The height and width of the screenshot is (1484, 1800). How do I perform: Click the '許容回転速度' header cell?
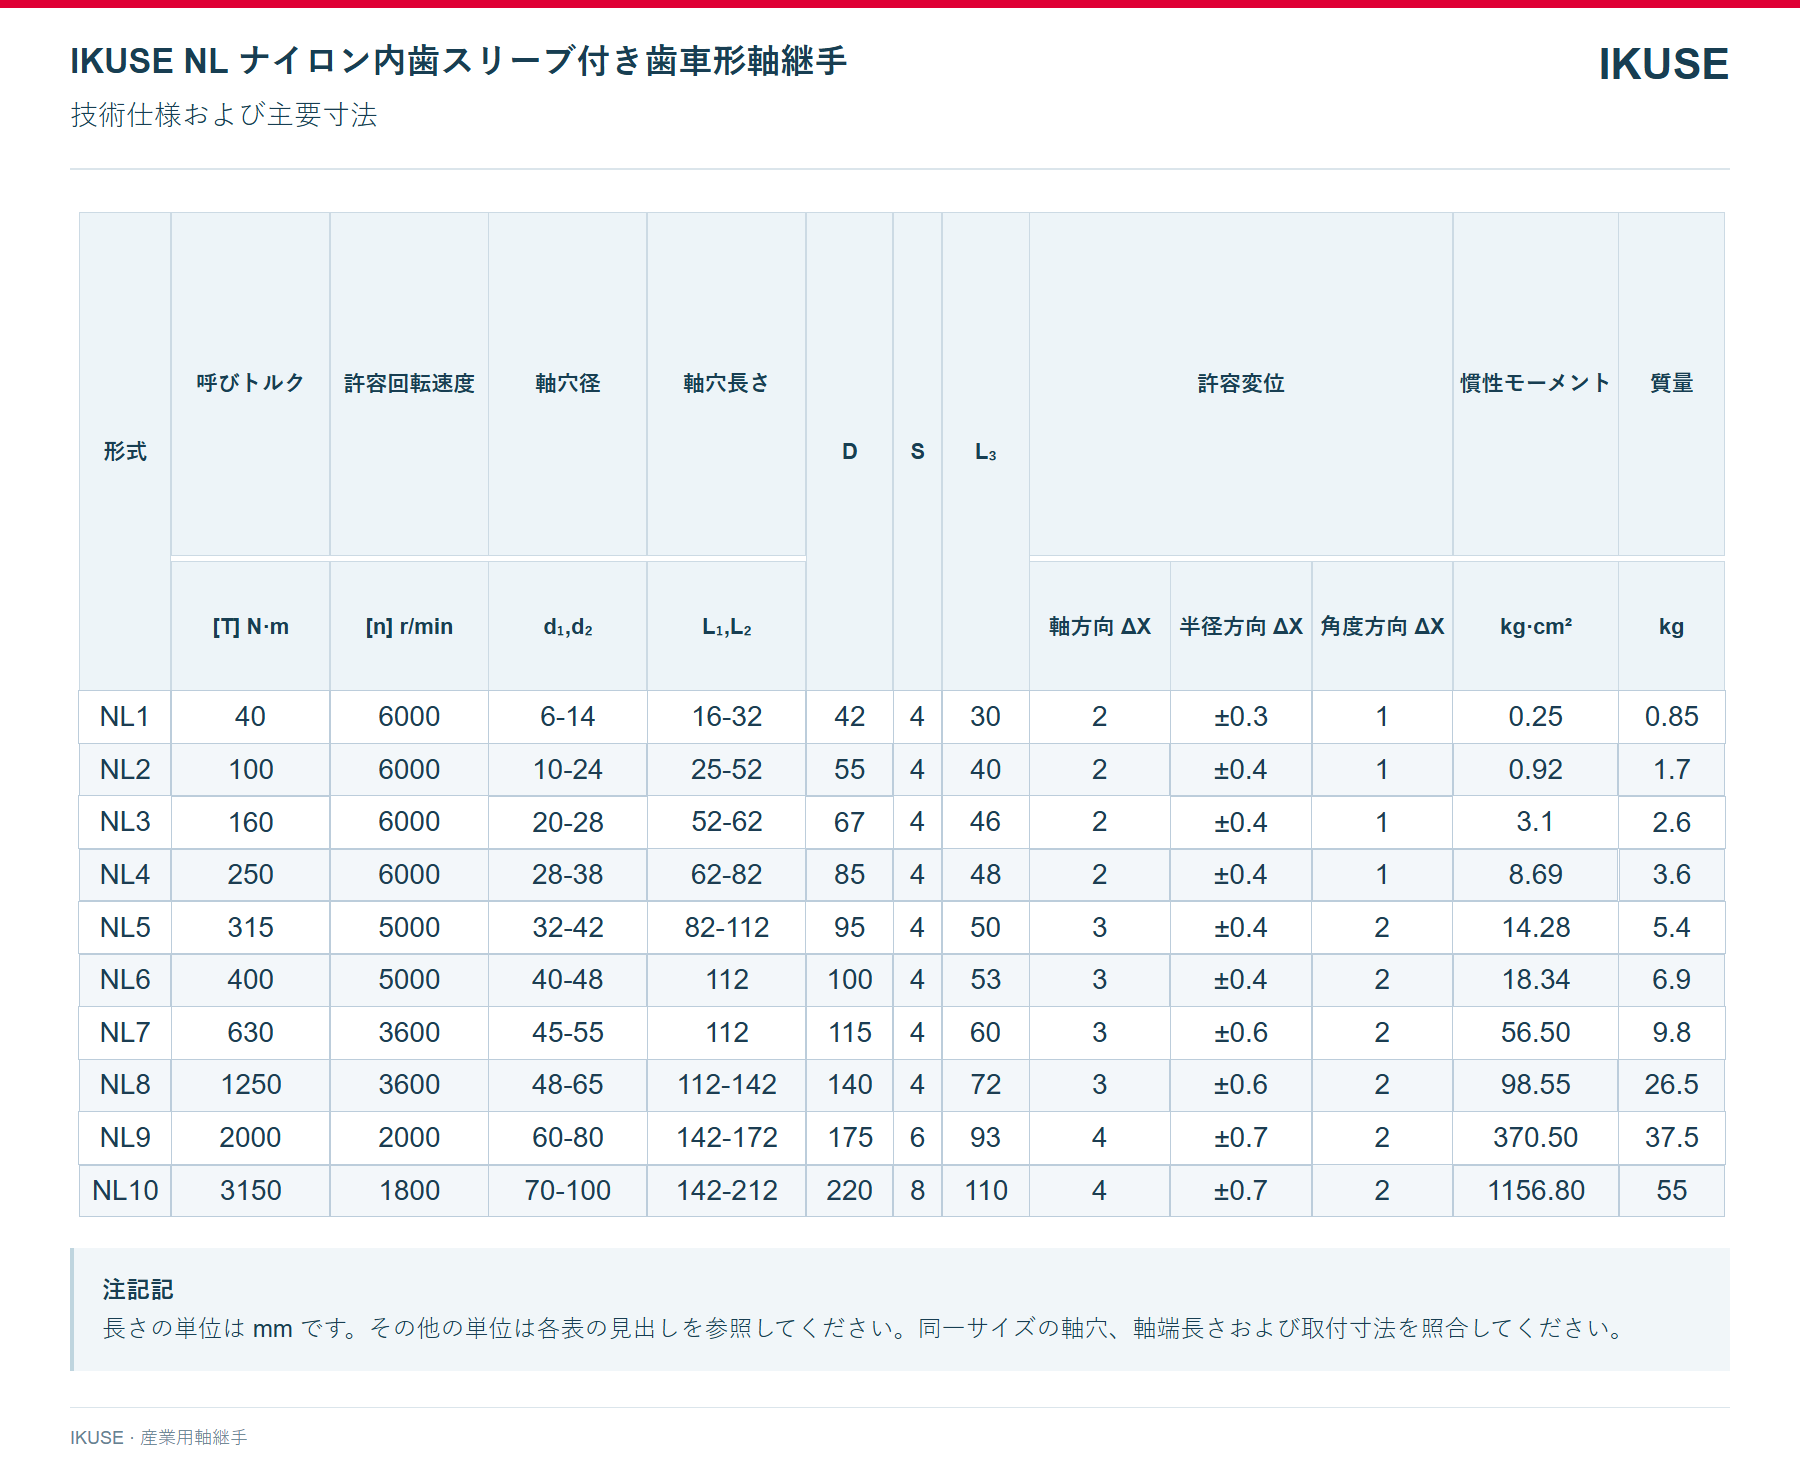pyautogui.click(x=409, y=383)
